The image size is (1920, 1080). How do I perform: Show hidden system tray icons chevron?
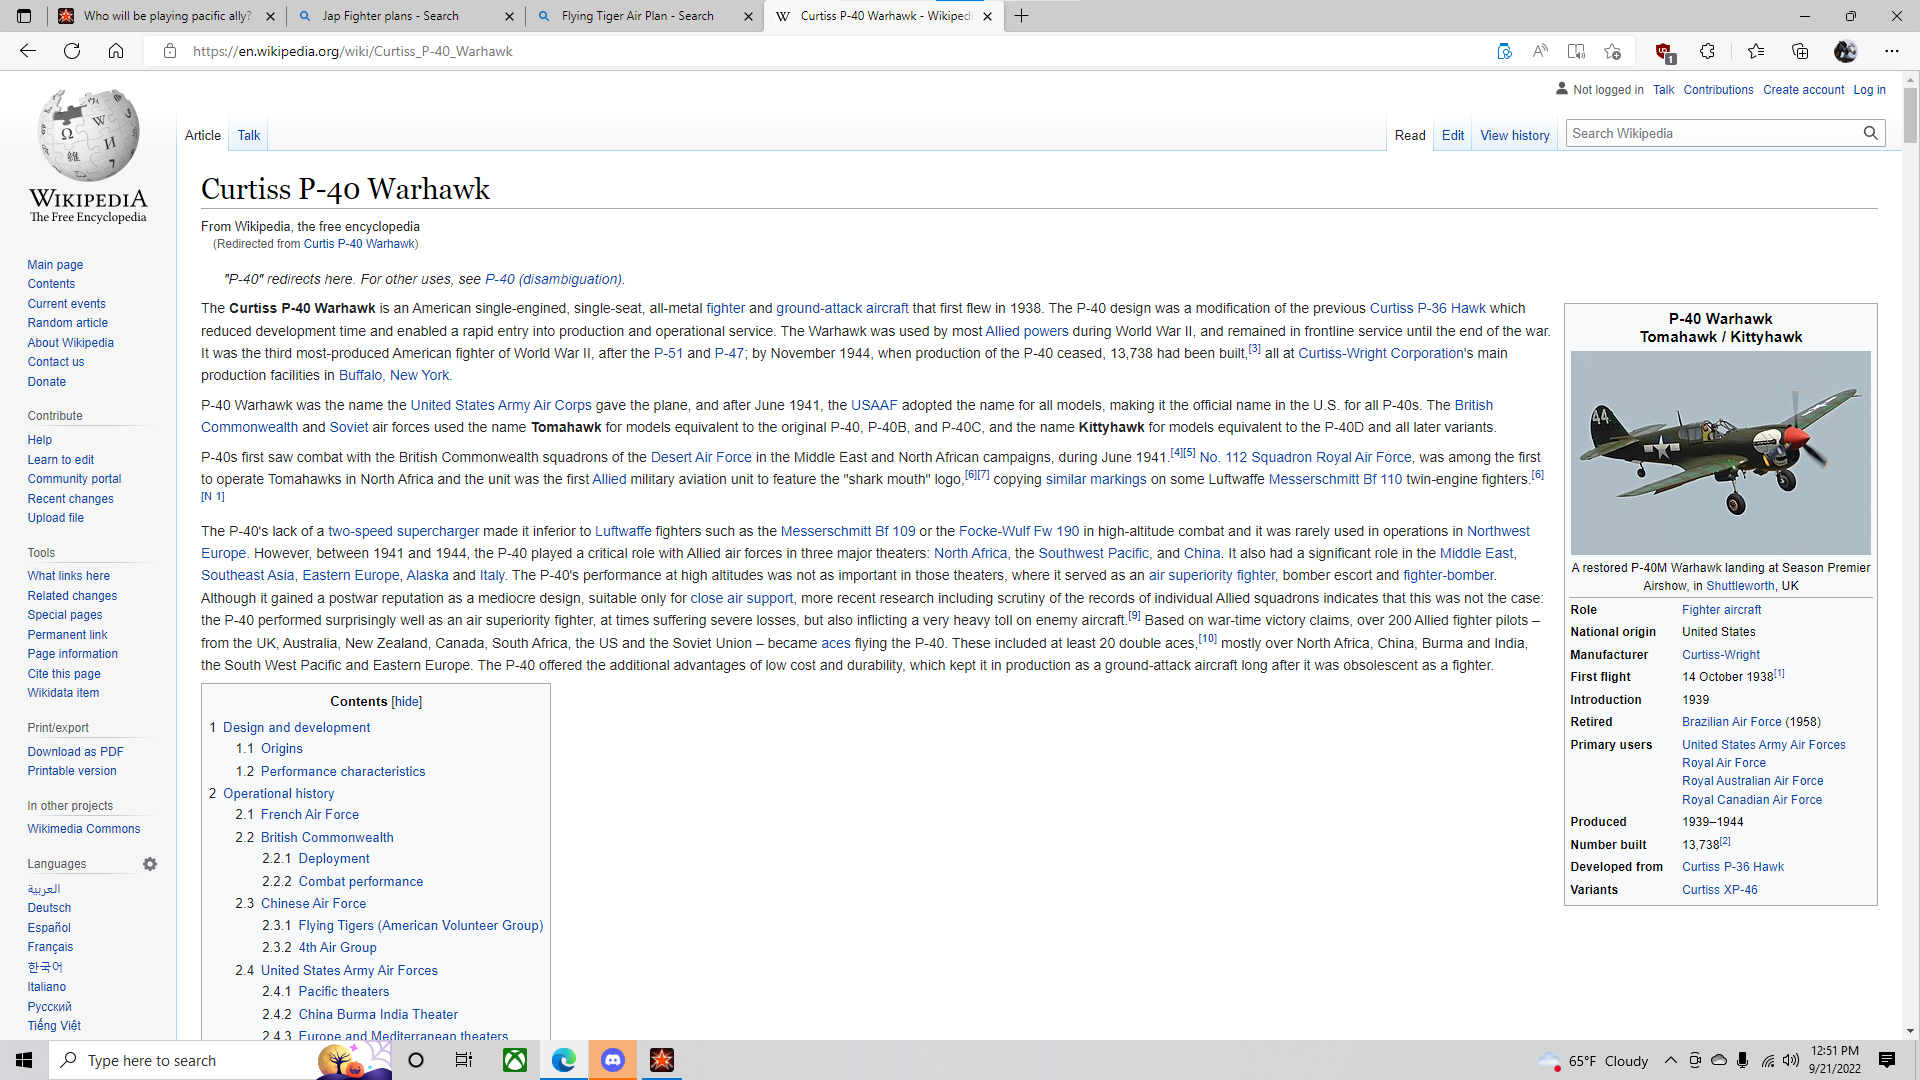1670,1060
